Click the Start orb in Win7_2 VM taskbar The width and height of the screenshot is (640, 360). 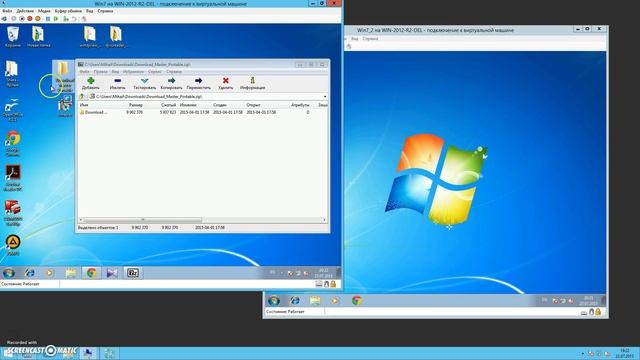click(x=274, y=301)
